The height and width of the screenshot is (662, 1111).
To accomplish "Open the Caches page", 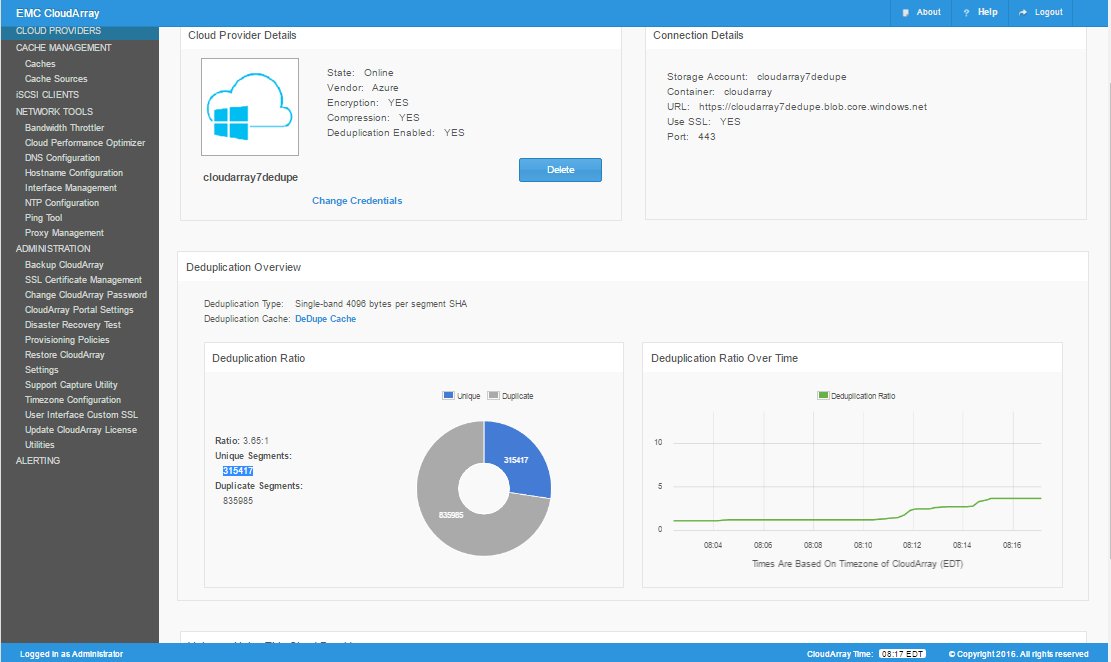I will (x=40, y=64).
